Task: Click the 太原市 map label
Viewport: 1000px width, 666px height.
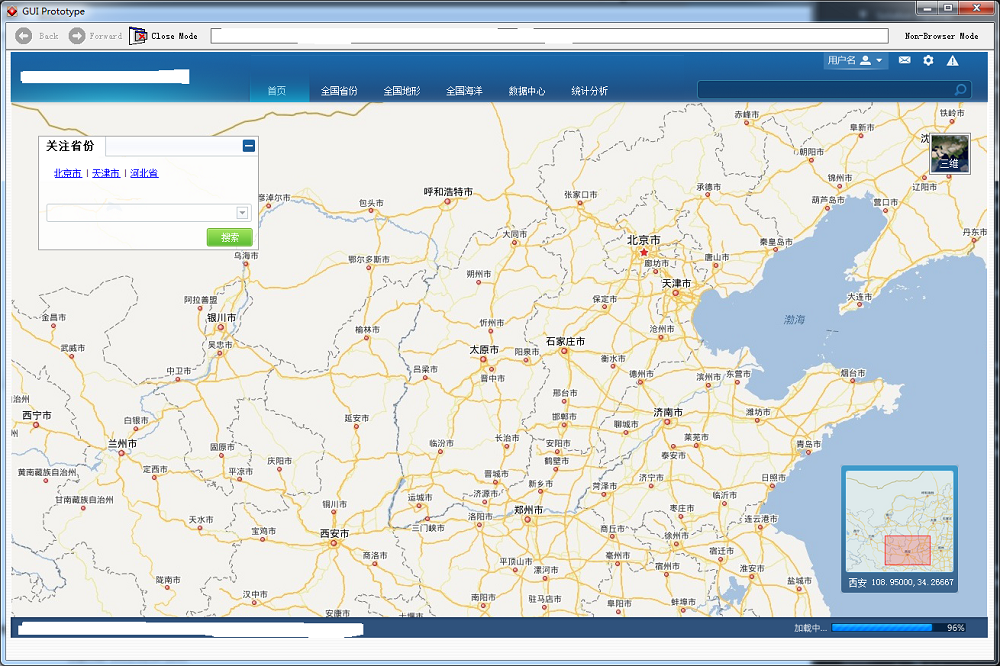Action: click(484, 350)
